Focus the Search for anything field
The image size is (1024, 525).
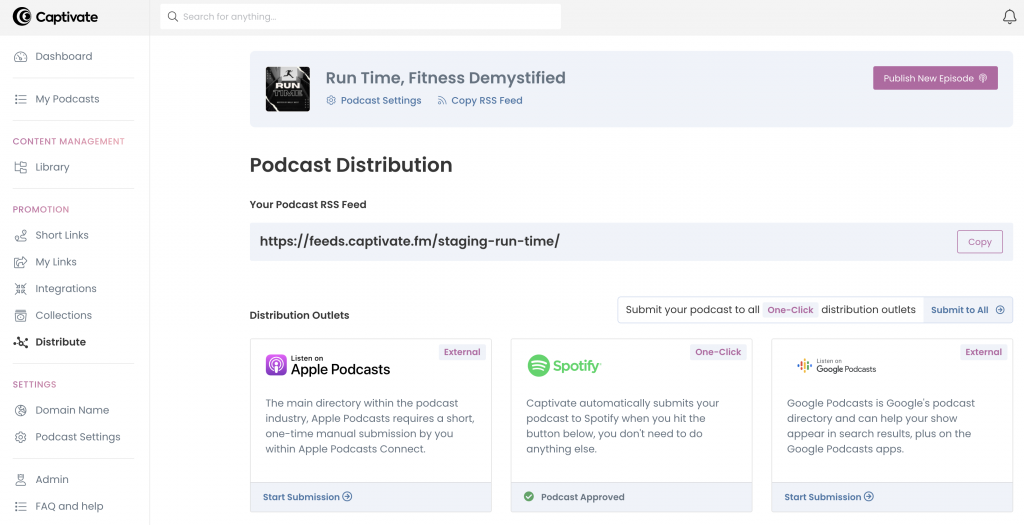tap(360, 17)
